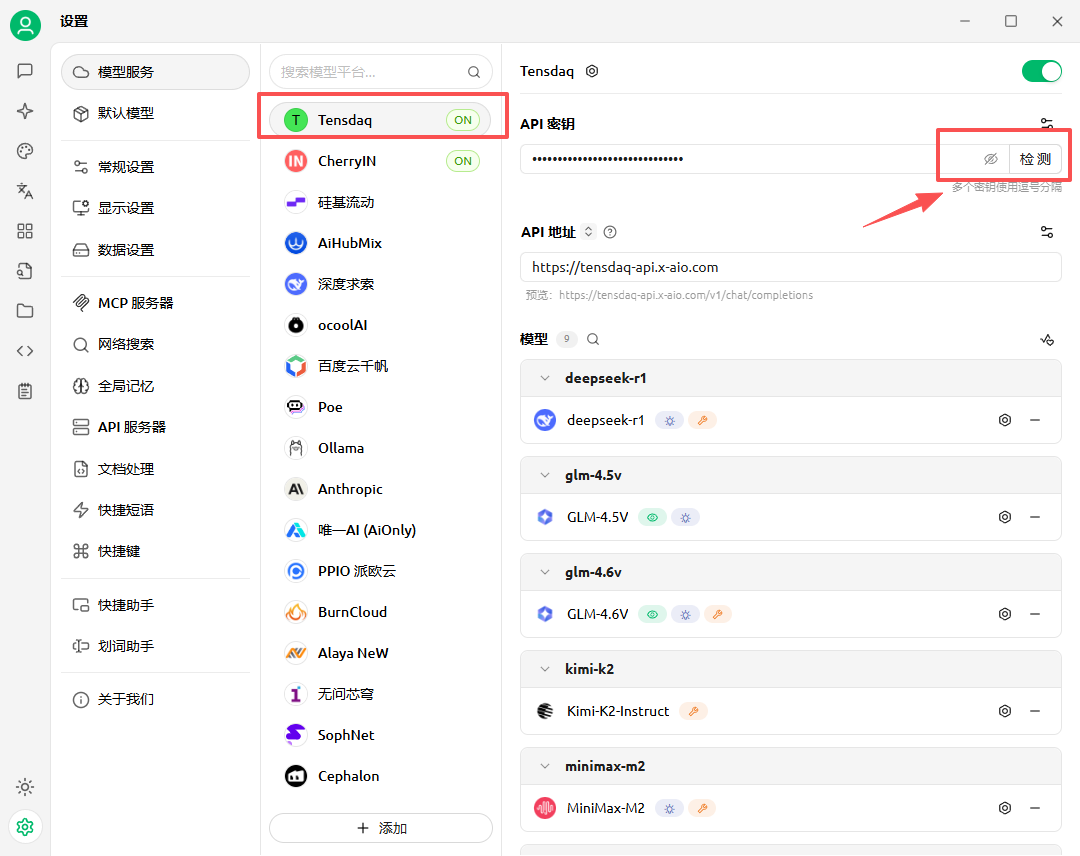Select 模型服务 in settings menu

point(155,72)
